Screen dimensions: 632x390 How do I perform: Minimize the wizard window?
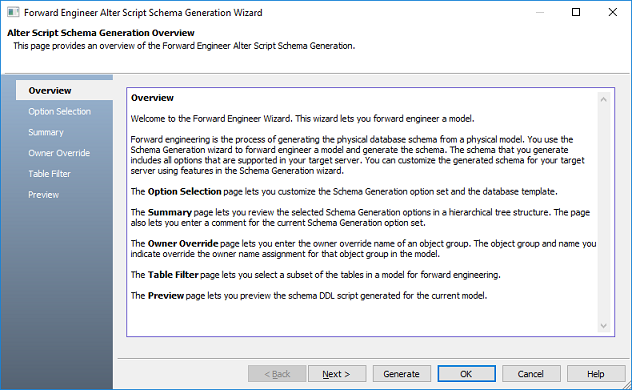[540, 12]
